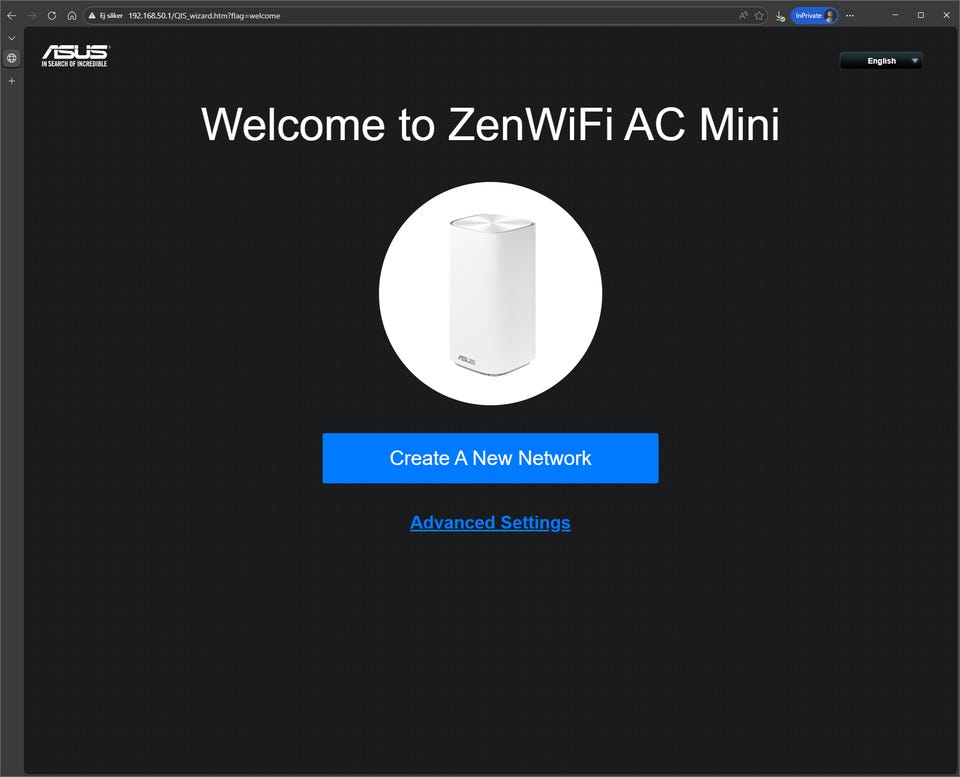Minimize the browser window
The image size is (960, 777).
(895, 15)
